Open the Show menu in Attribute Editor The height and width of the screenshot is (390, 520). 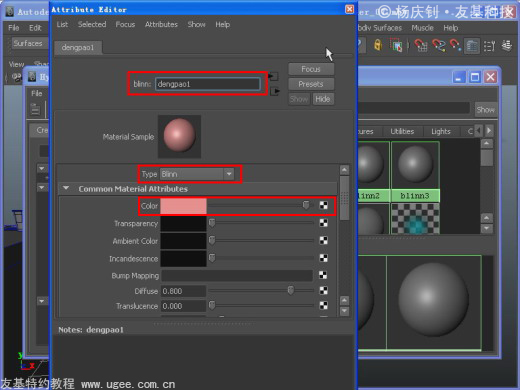(x=196, y=24)
